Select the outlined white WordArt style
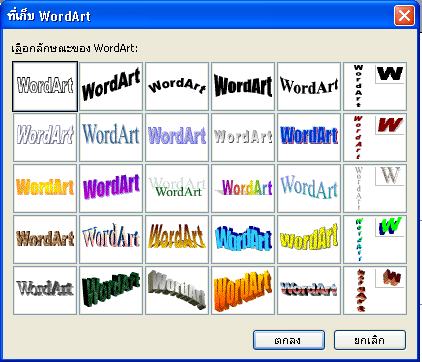The height and width of the screenshot is (362, 422). point(45,86)
